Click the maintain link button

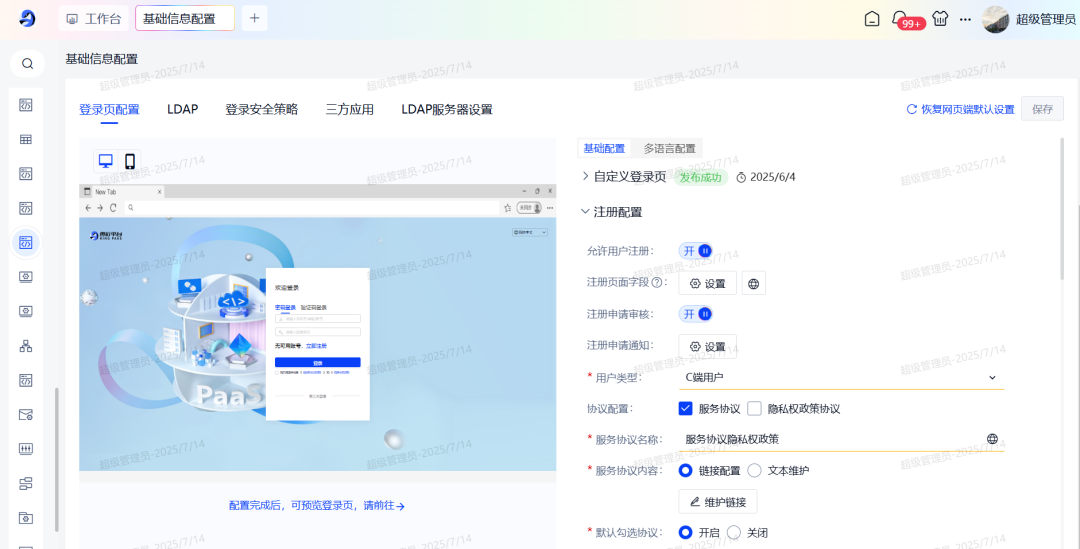(718, 502)
